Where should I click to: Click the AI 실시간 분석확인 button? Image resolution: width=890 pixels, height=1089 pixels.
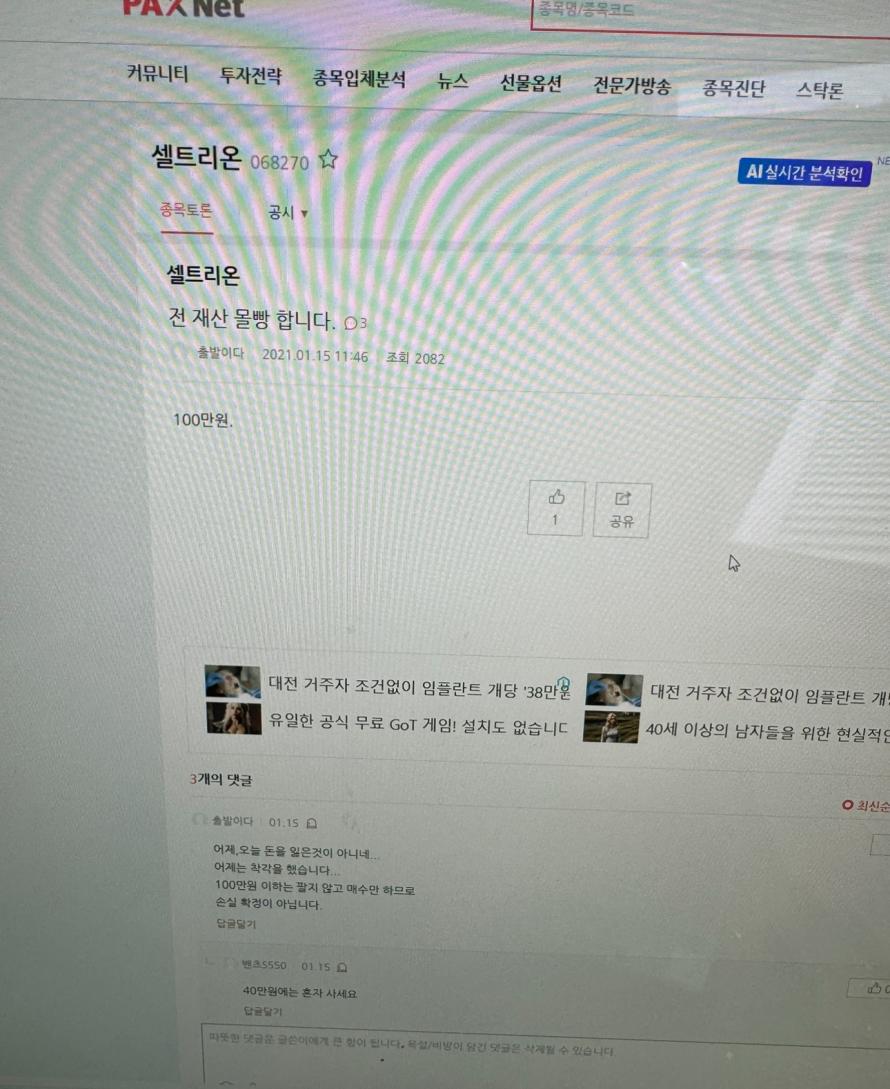coord(804,172)
